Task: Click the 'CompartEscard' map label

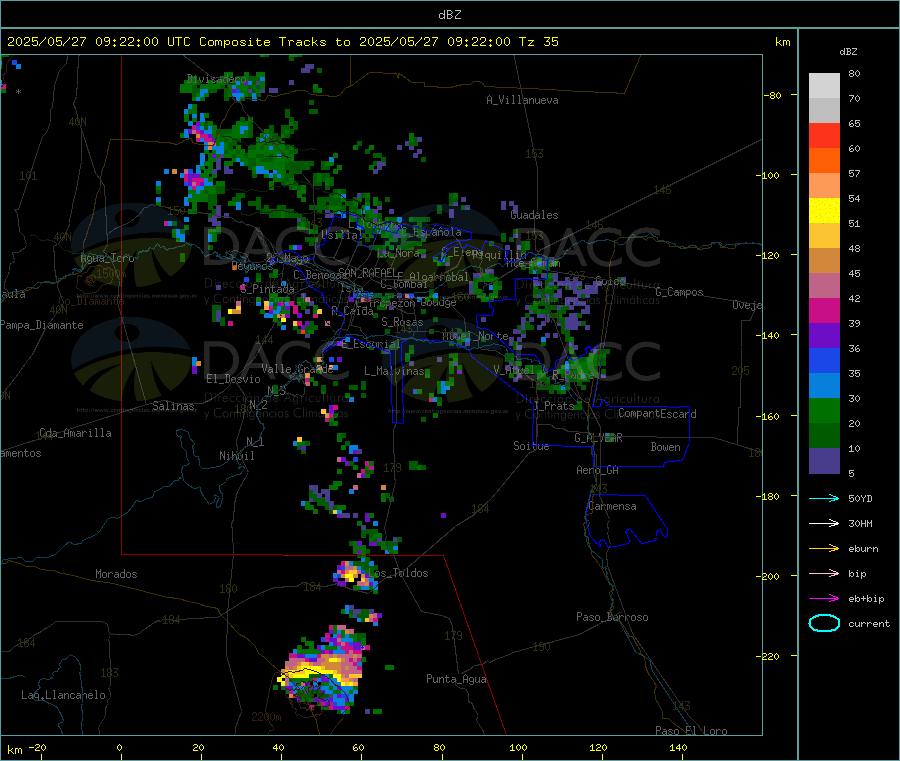Action: (657, 414)
